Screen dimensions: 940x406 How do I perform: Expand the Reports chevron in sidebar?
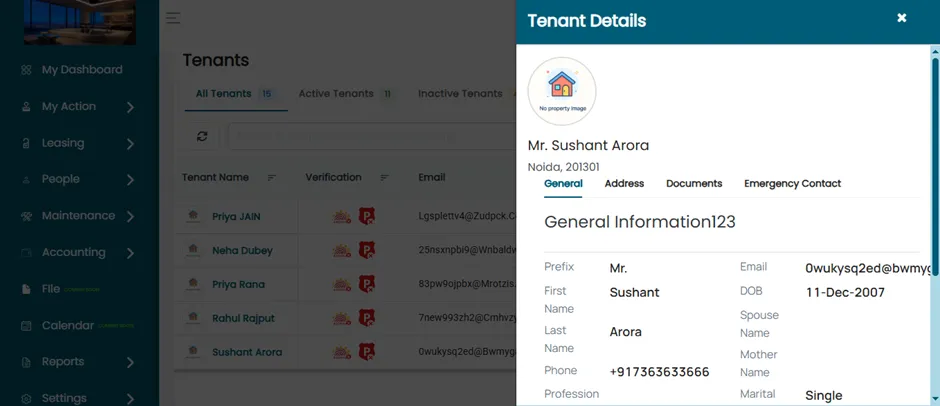130,362
